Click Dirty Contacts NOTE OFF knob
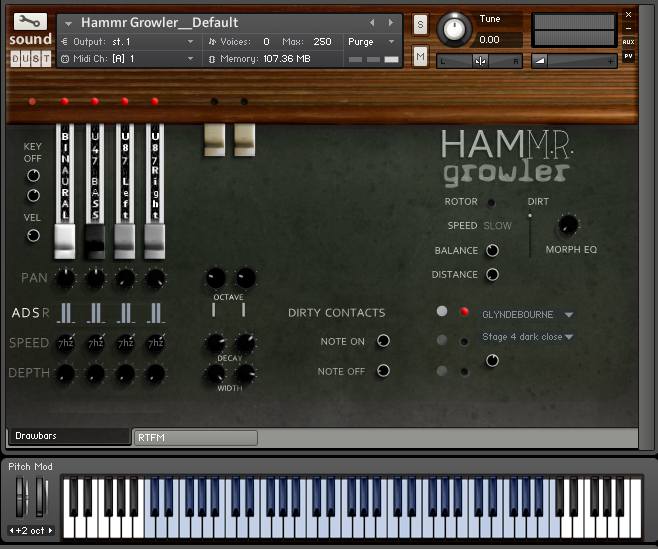The image size is (658, 549). point(383,371)
